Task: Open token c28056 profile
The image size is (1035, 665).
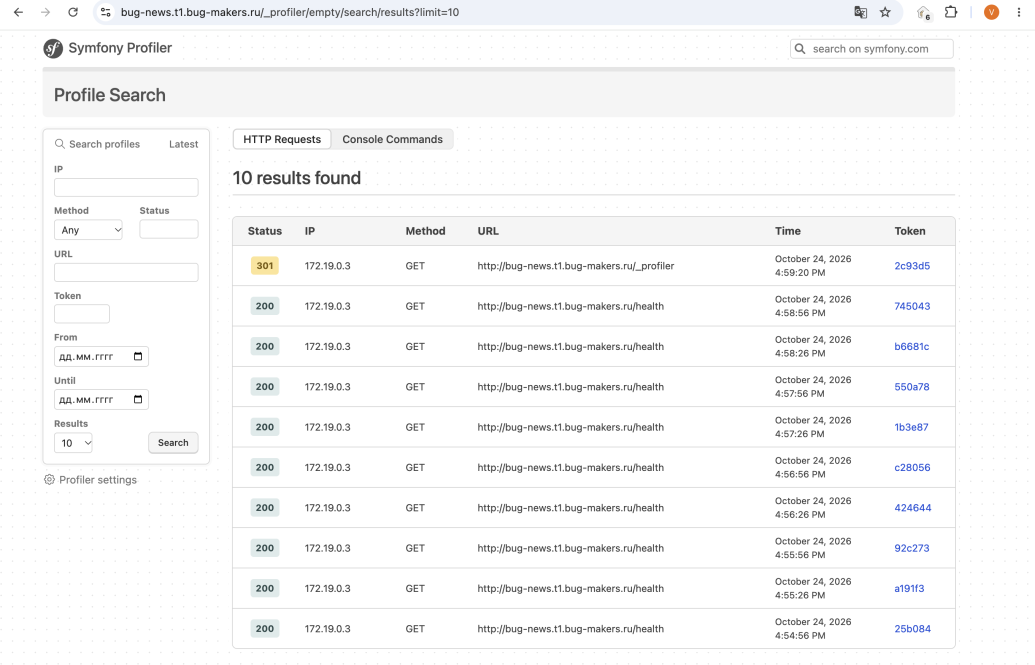Action: pos(912,467)
